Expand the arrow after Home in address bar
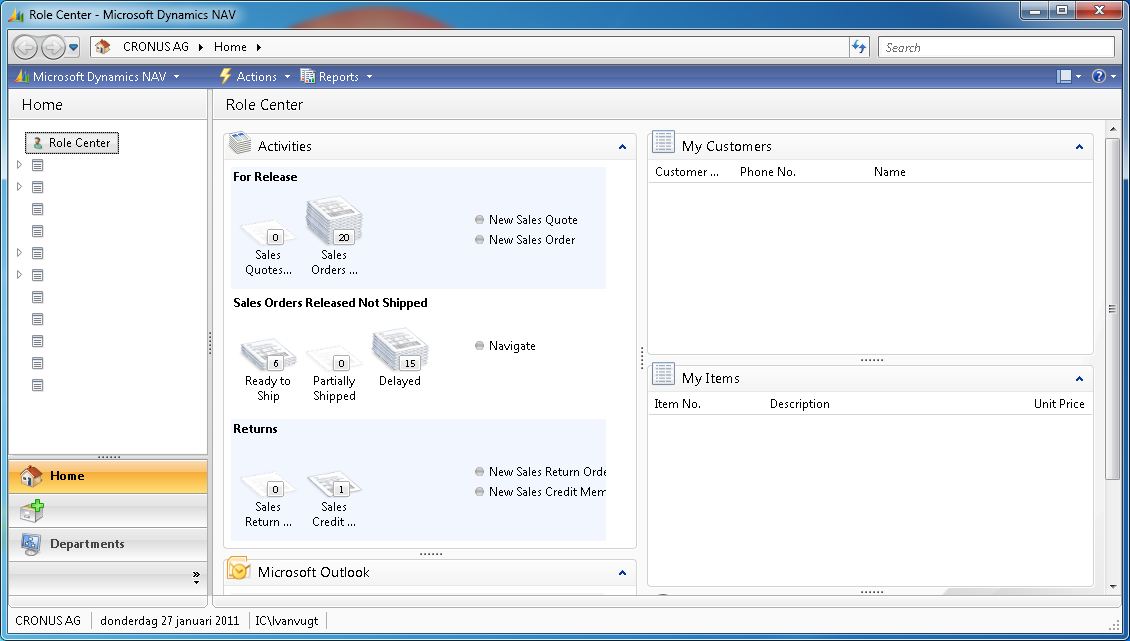 (x=259, y=47)
